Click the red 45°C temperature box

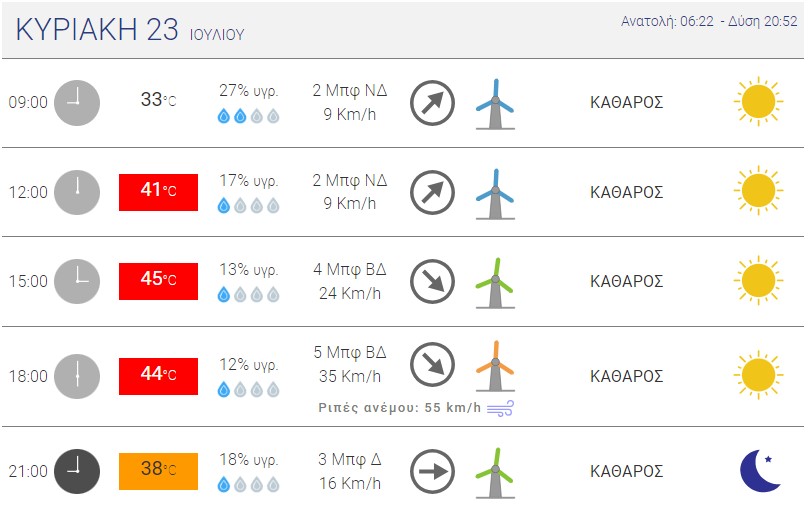(159, 281)
